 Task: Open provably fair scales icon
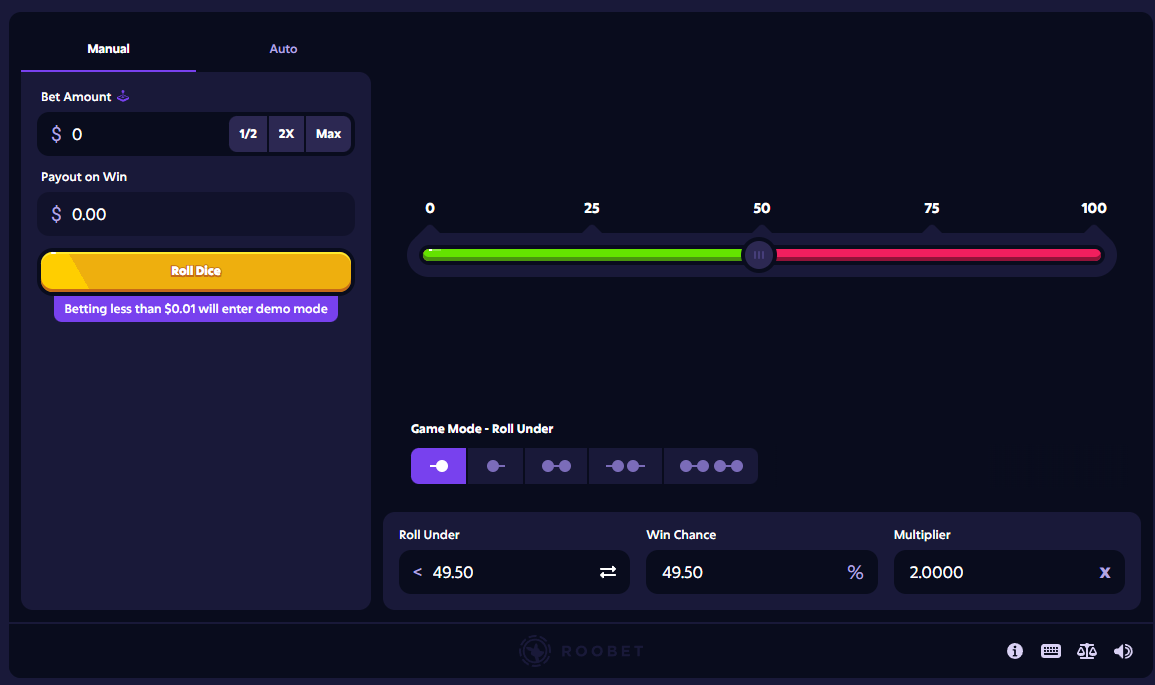click(1086, 651)
